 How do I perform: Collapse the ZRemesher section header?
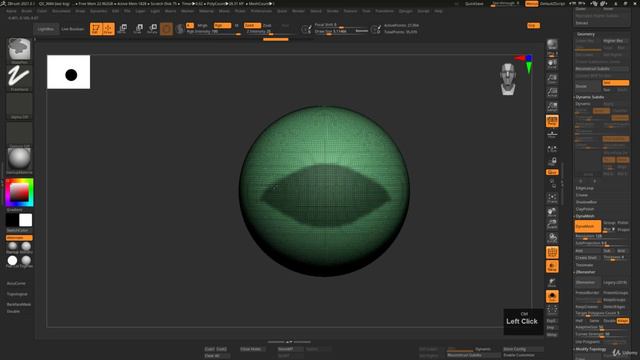(586, 272)
